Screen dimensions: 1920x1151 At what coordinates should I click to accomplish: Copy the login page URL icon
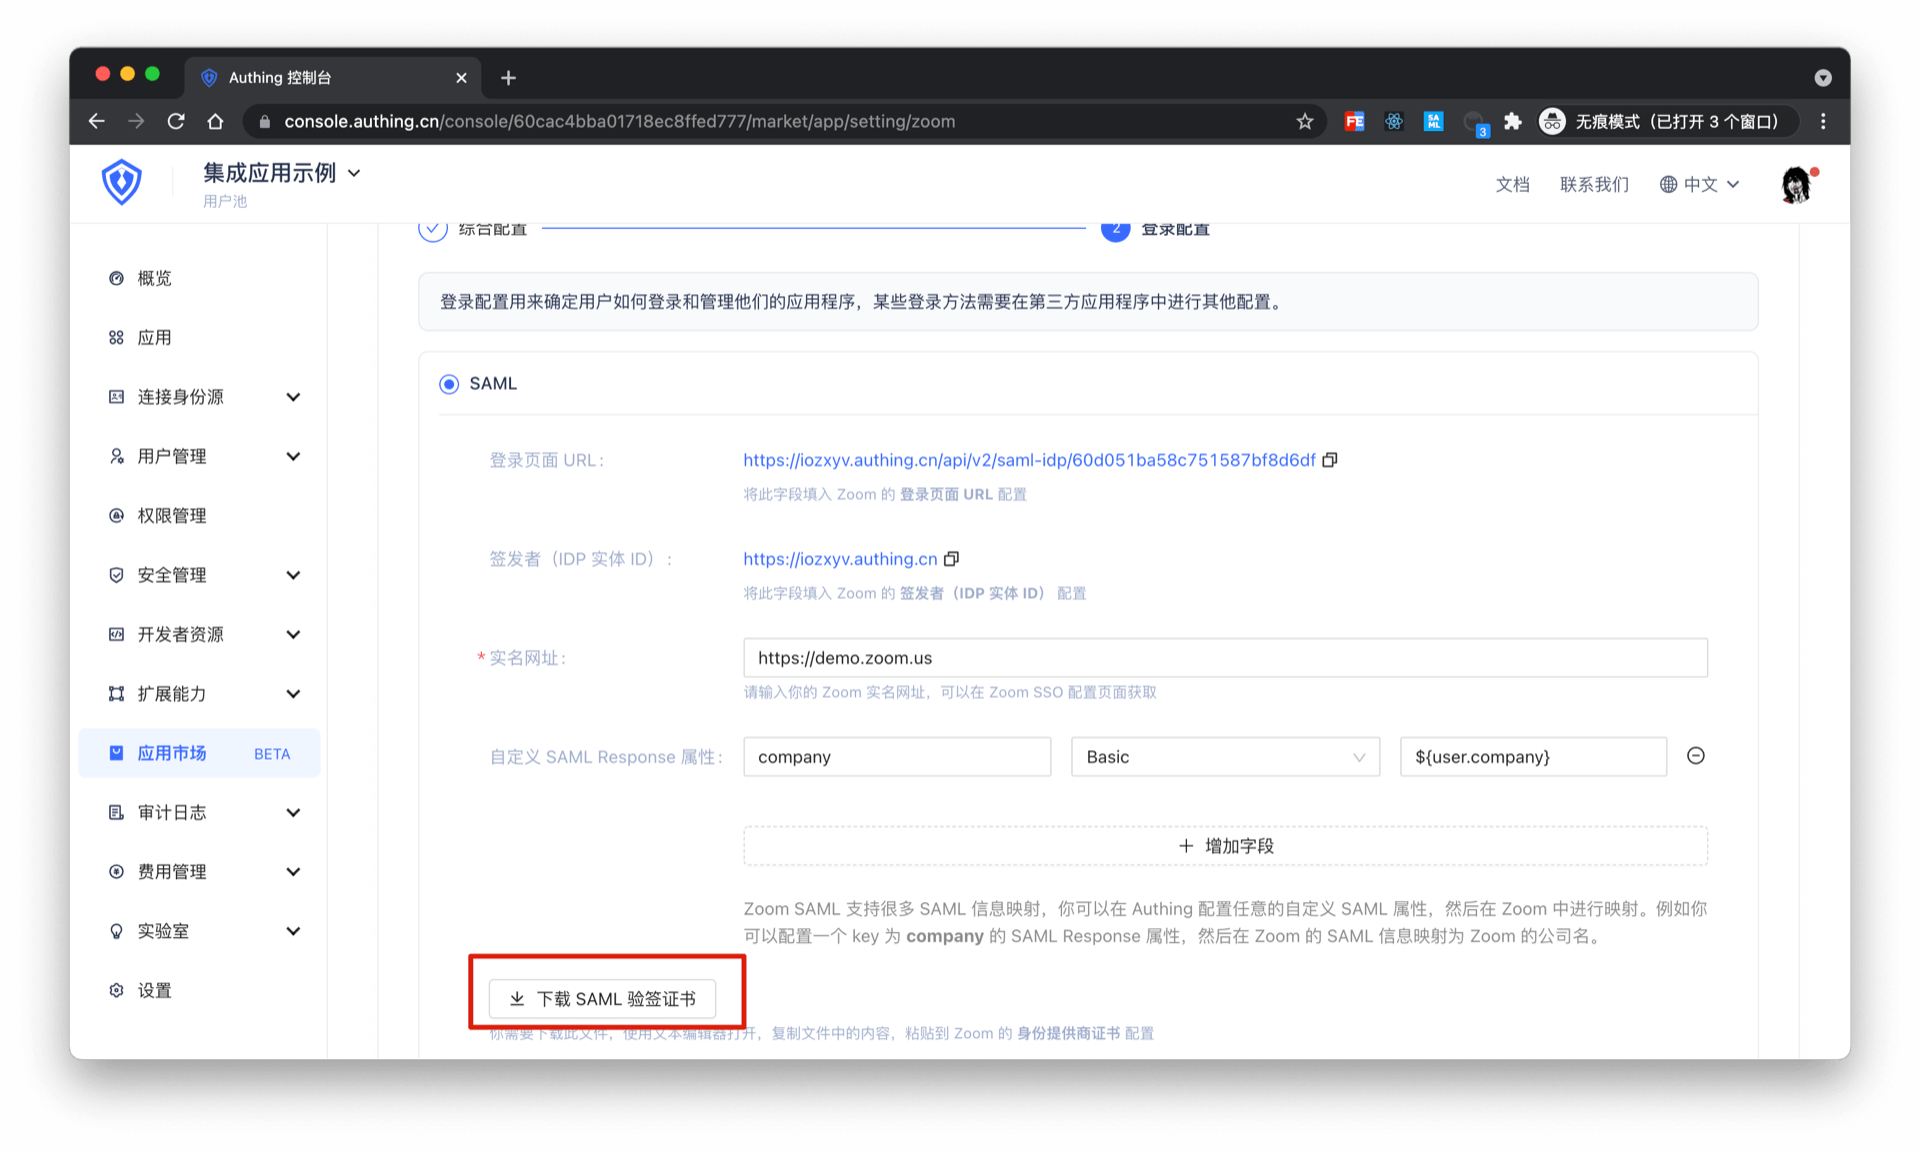(1329, 460)
